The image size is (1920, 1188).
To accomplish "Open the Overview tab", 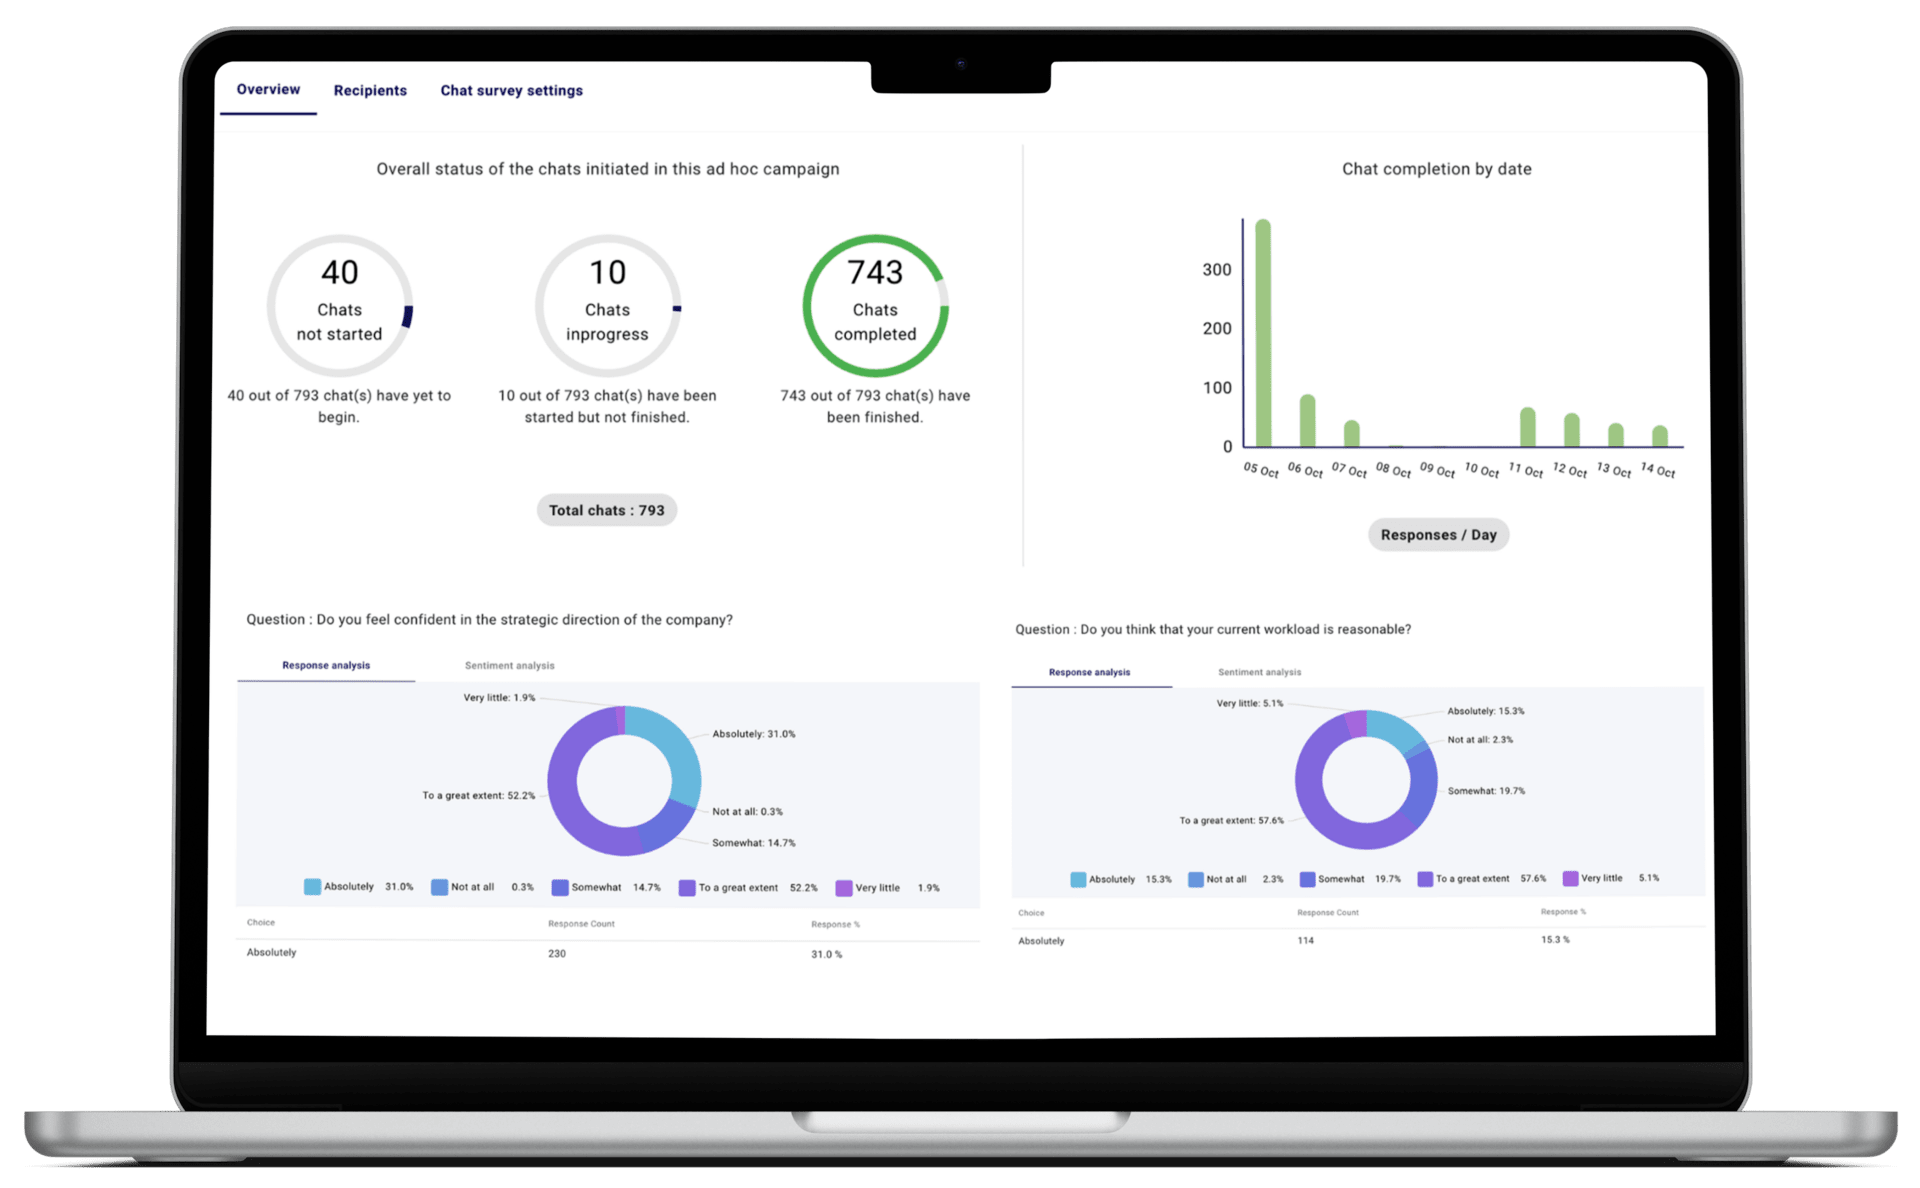I will [x=268, y=90].
